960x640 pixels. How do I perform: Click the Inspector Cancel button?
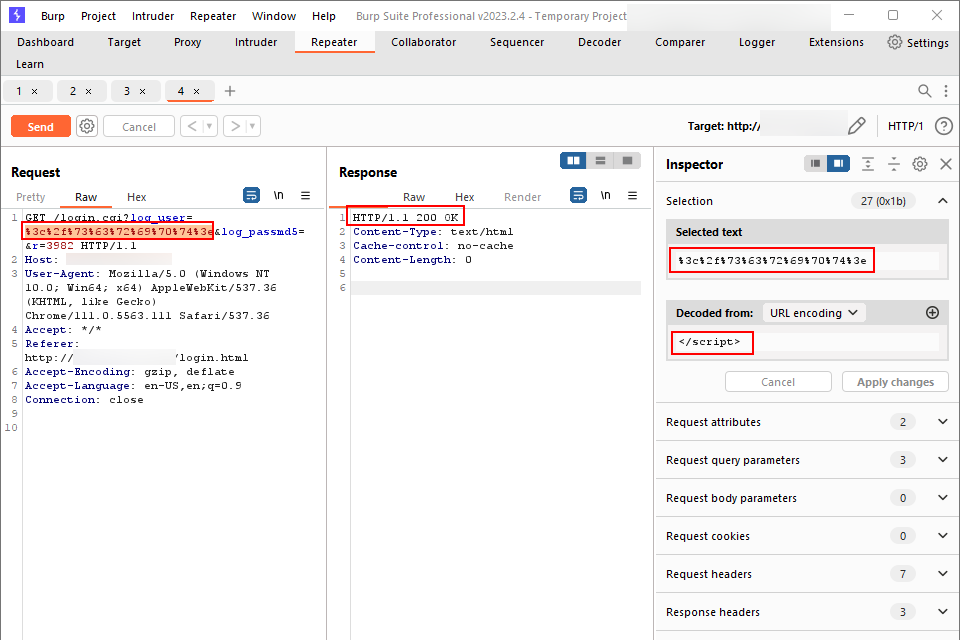coord(778,382)
